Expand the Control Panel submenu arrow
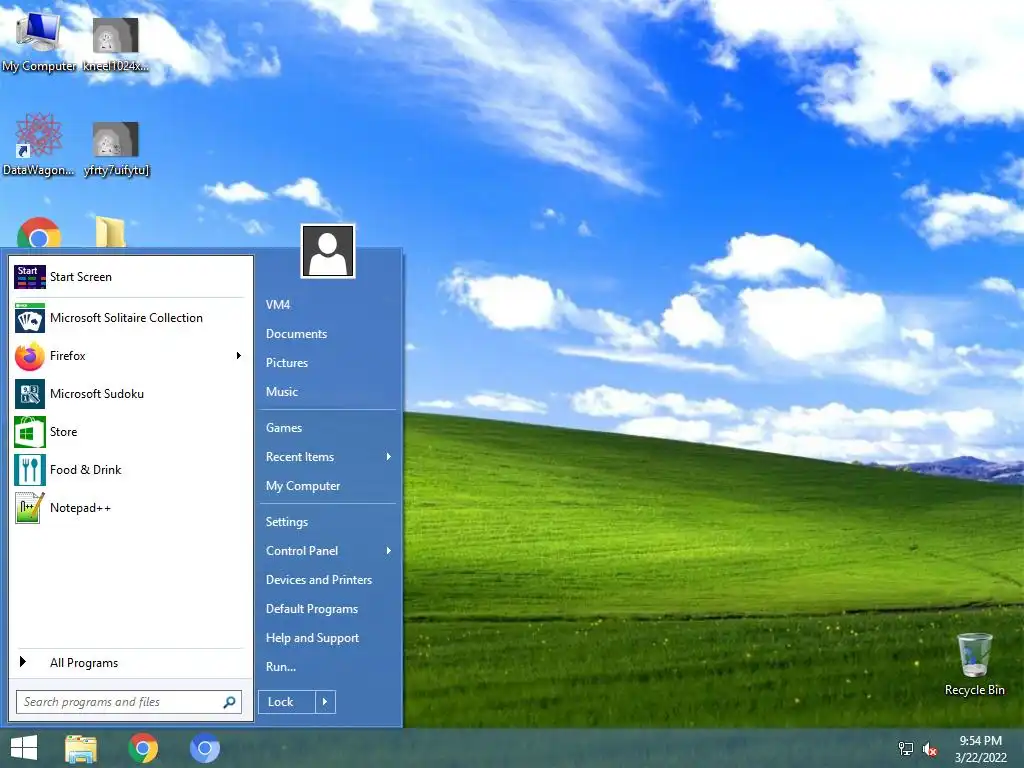The height and width of the screenshot is (768, 1024). [x=389, y=551]
